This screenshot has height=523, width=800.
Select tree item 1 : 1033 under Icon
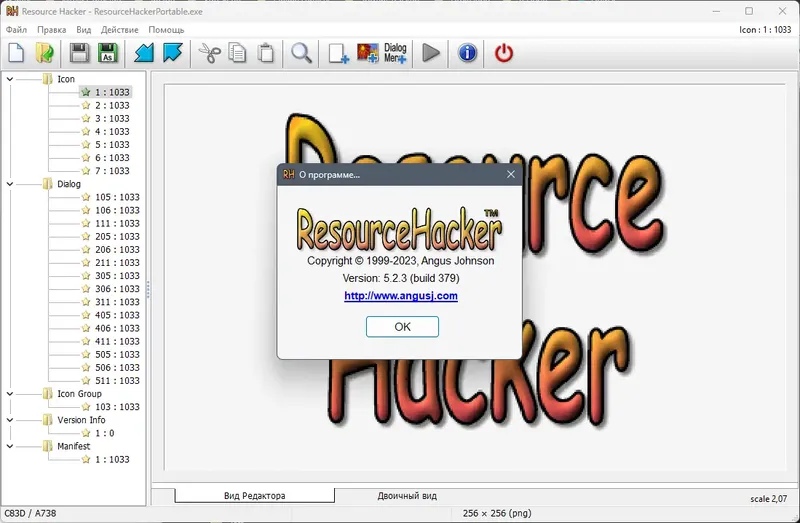pyautogui.click(x=106, y=92)
